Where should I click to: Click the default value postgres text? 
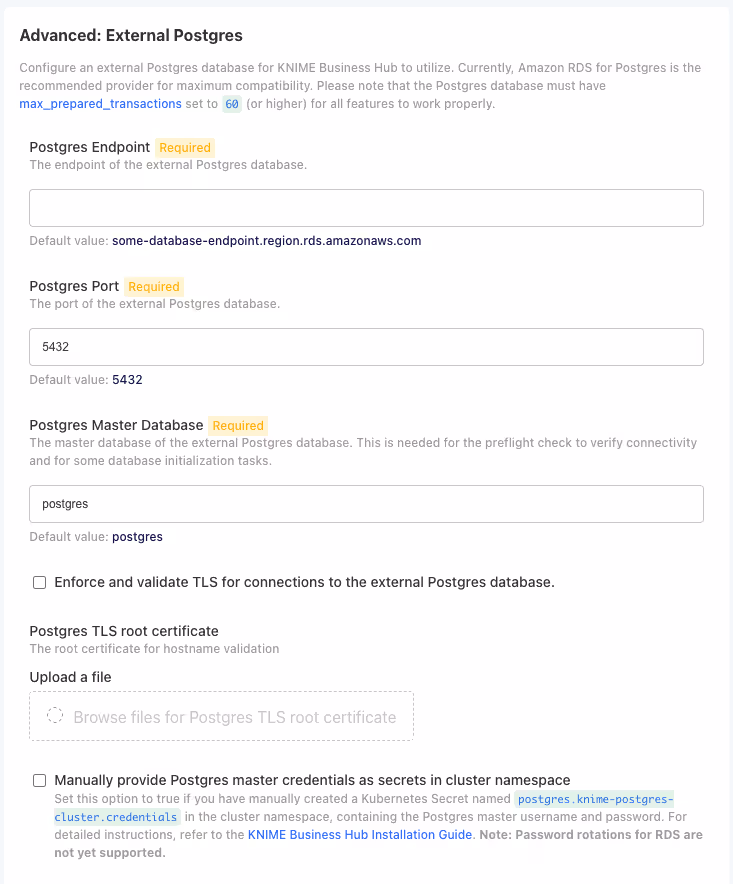tap(137, 537)
